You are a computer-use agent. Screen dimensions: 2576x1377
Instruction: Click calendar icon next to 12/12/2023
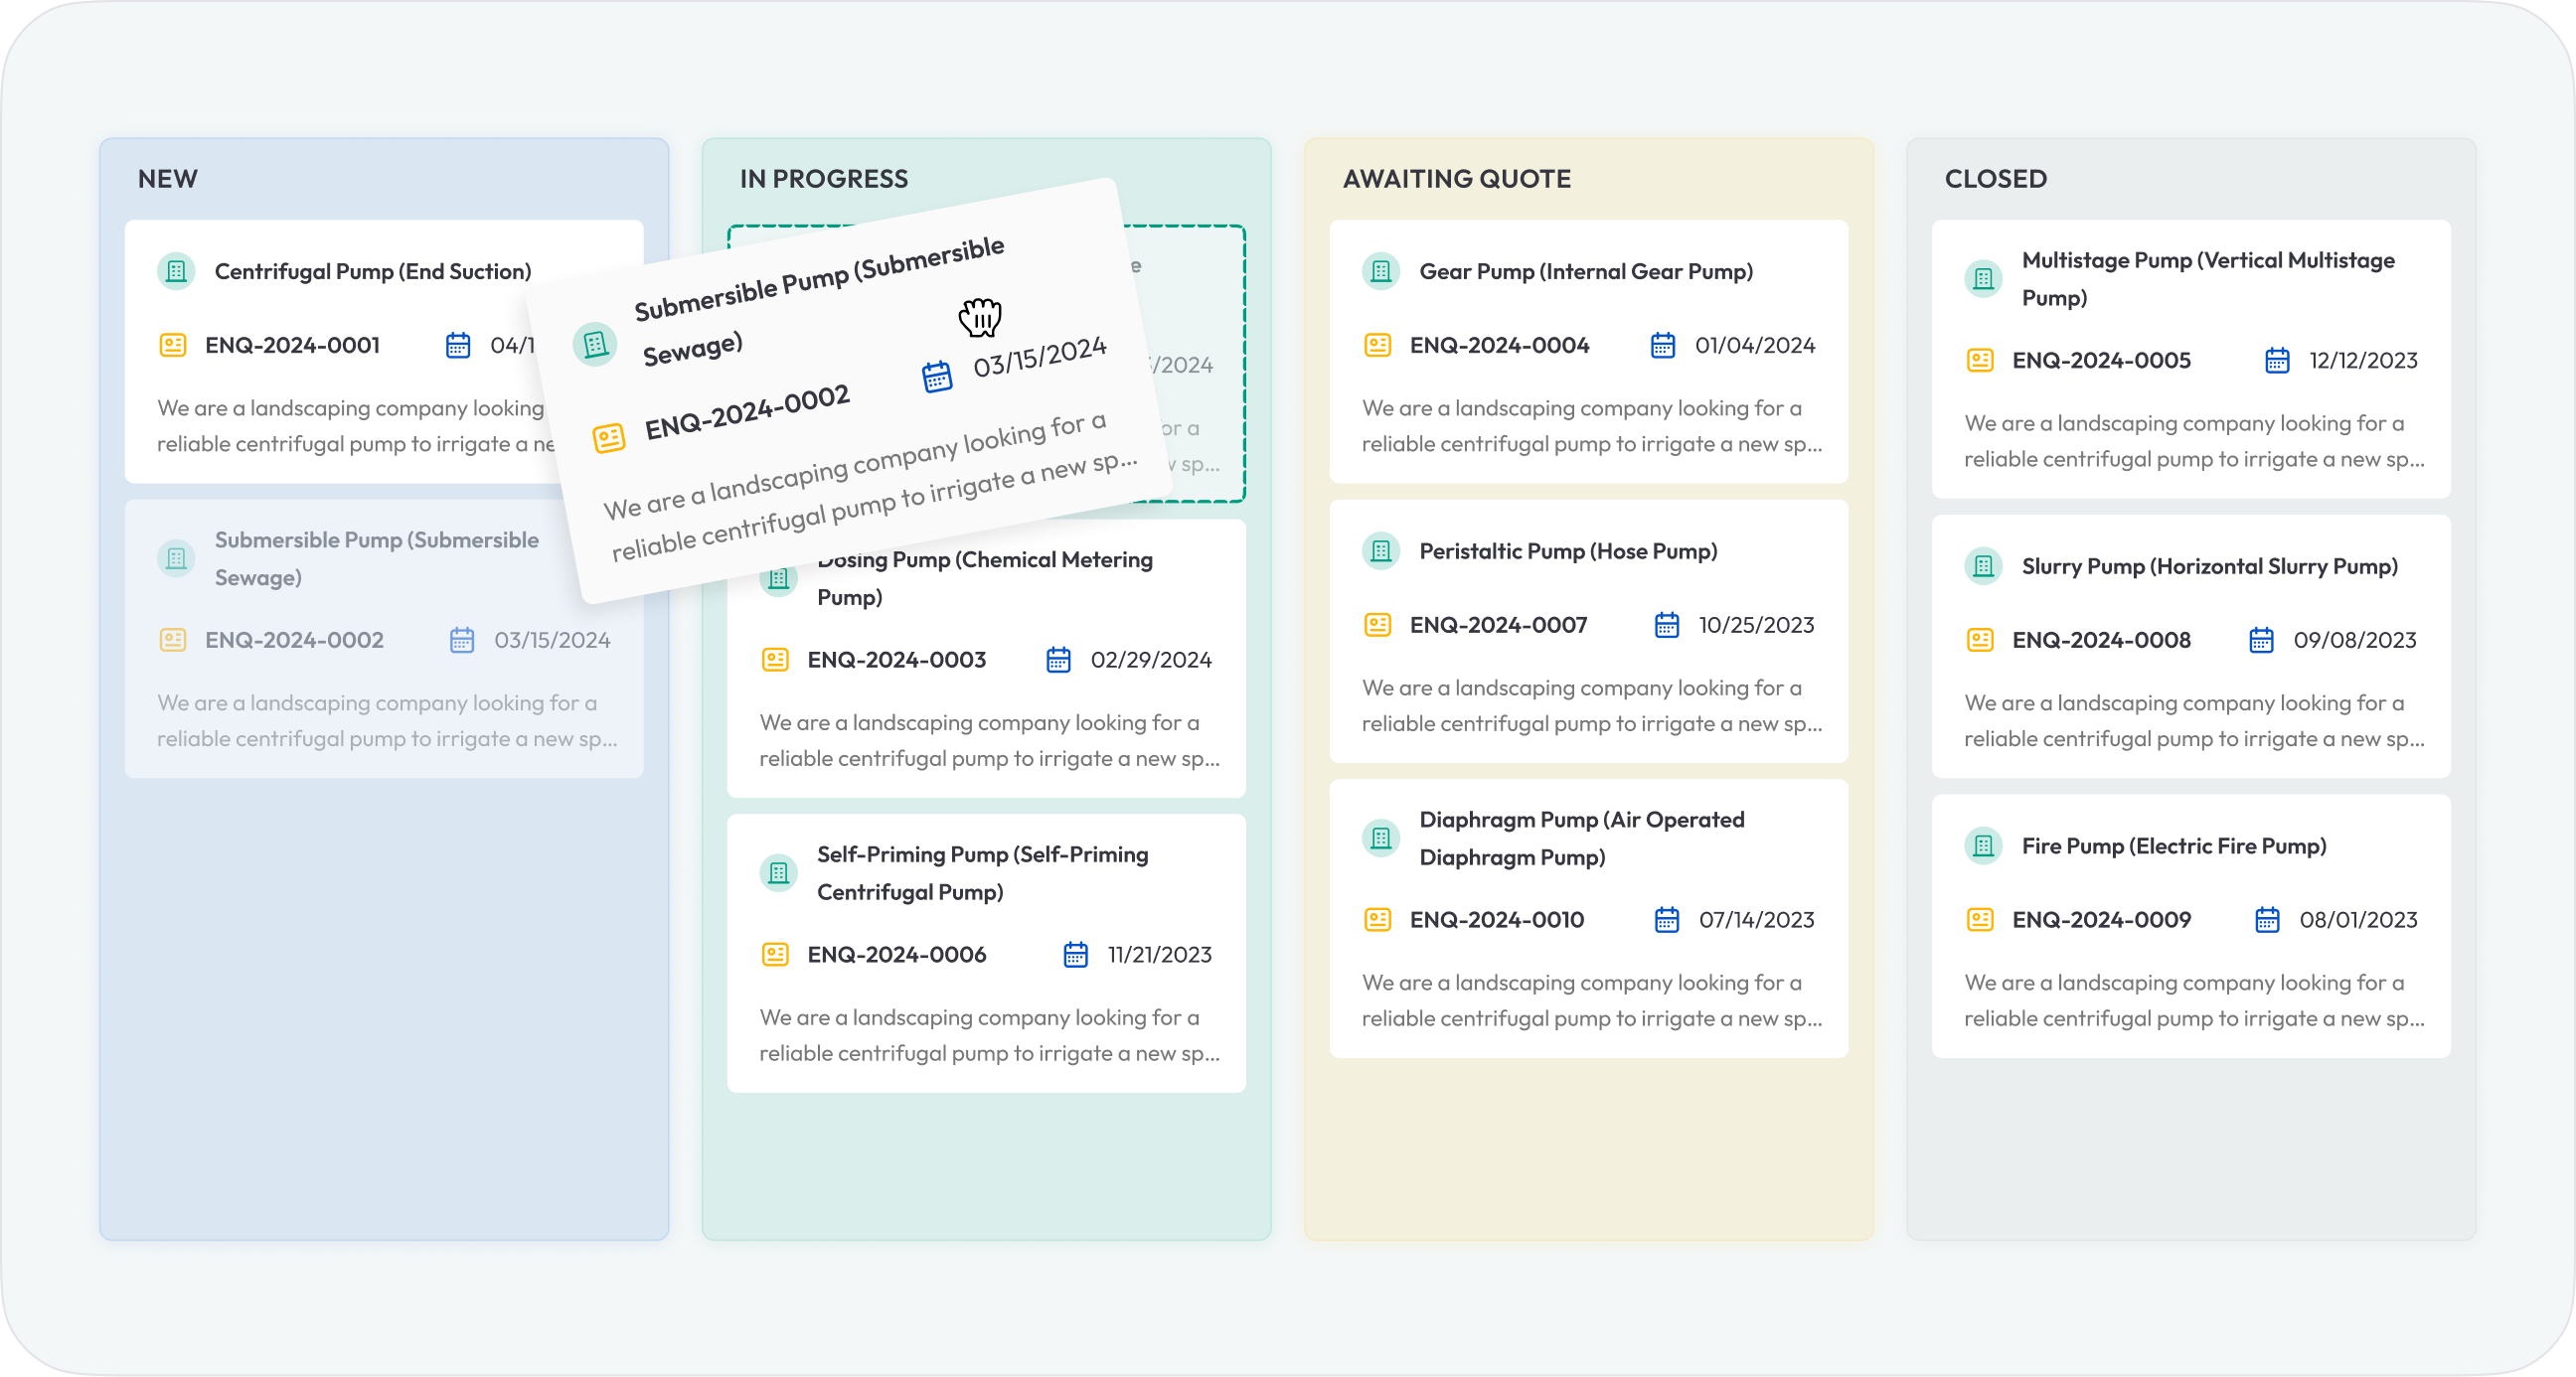(2277, 360)
